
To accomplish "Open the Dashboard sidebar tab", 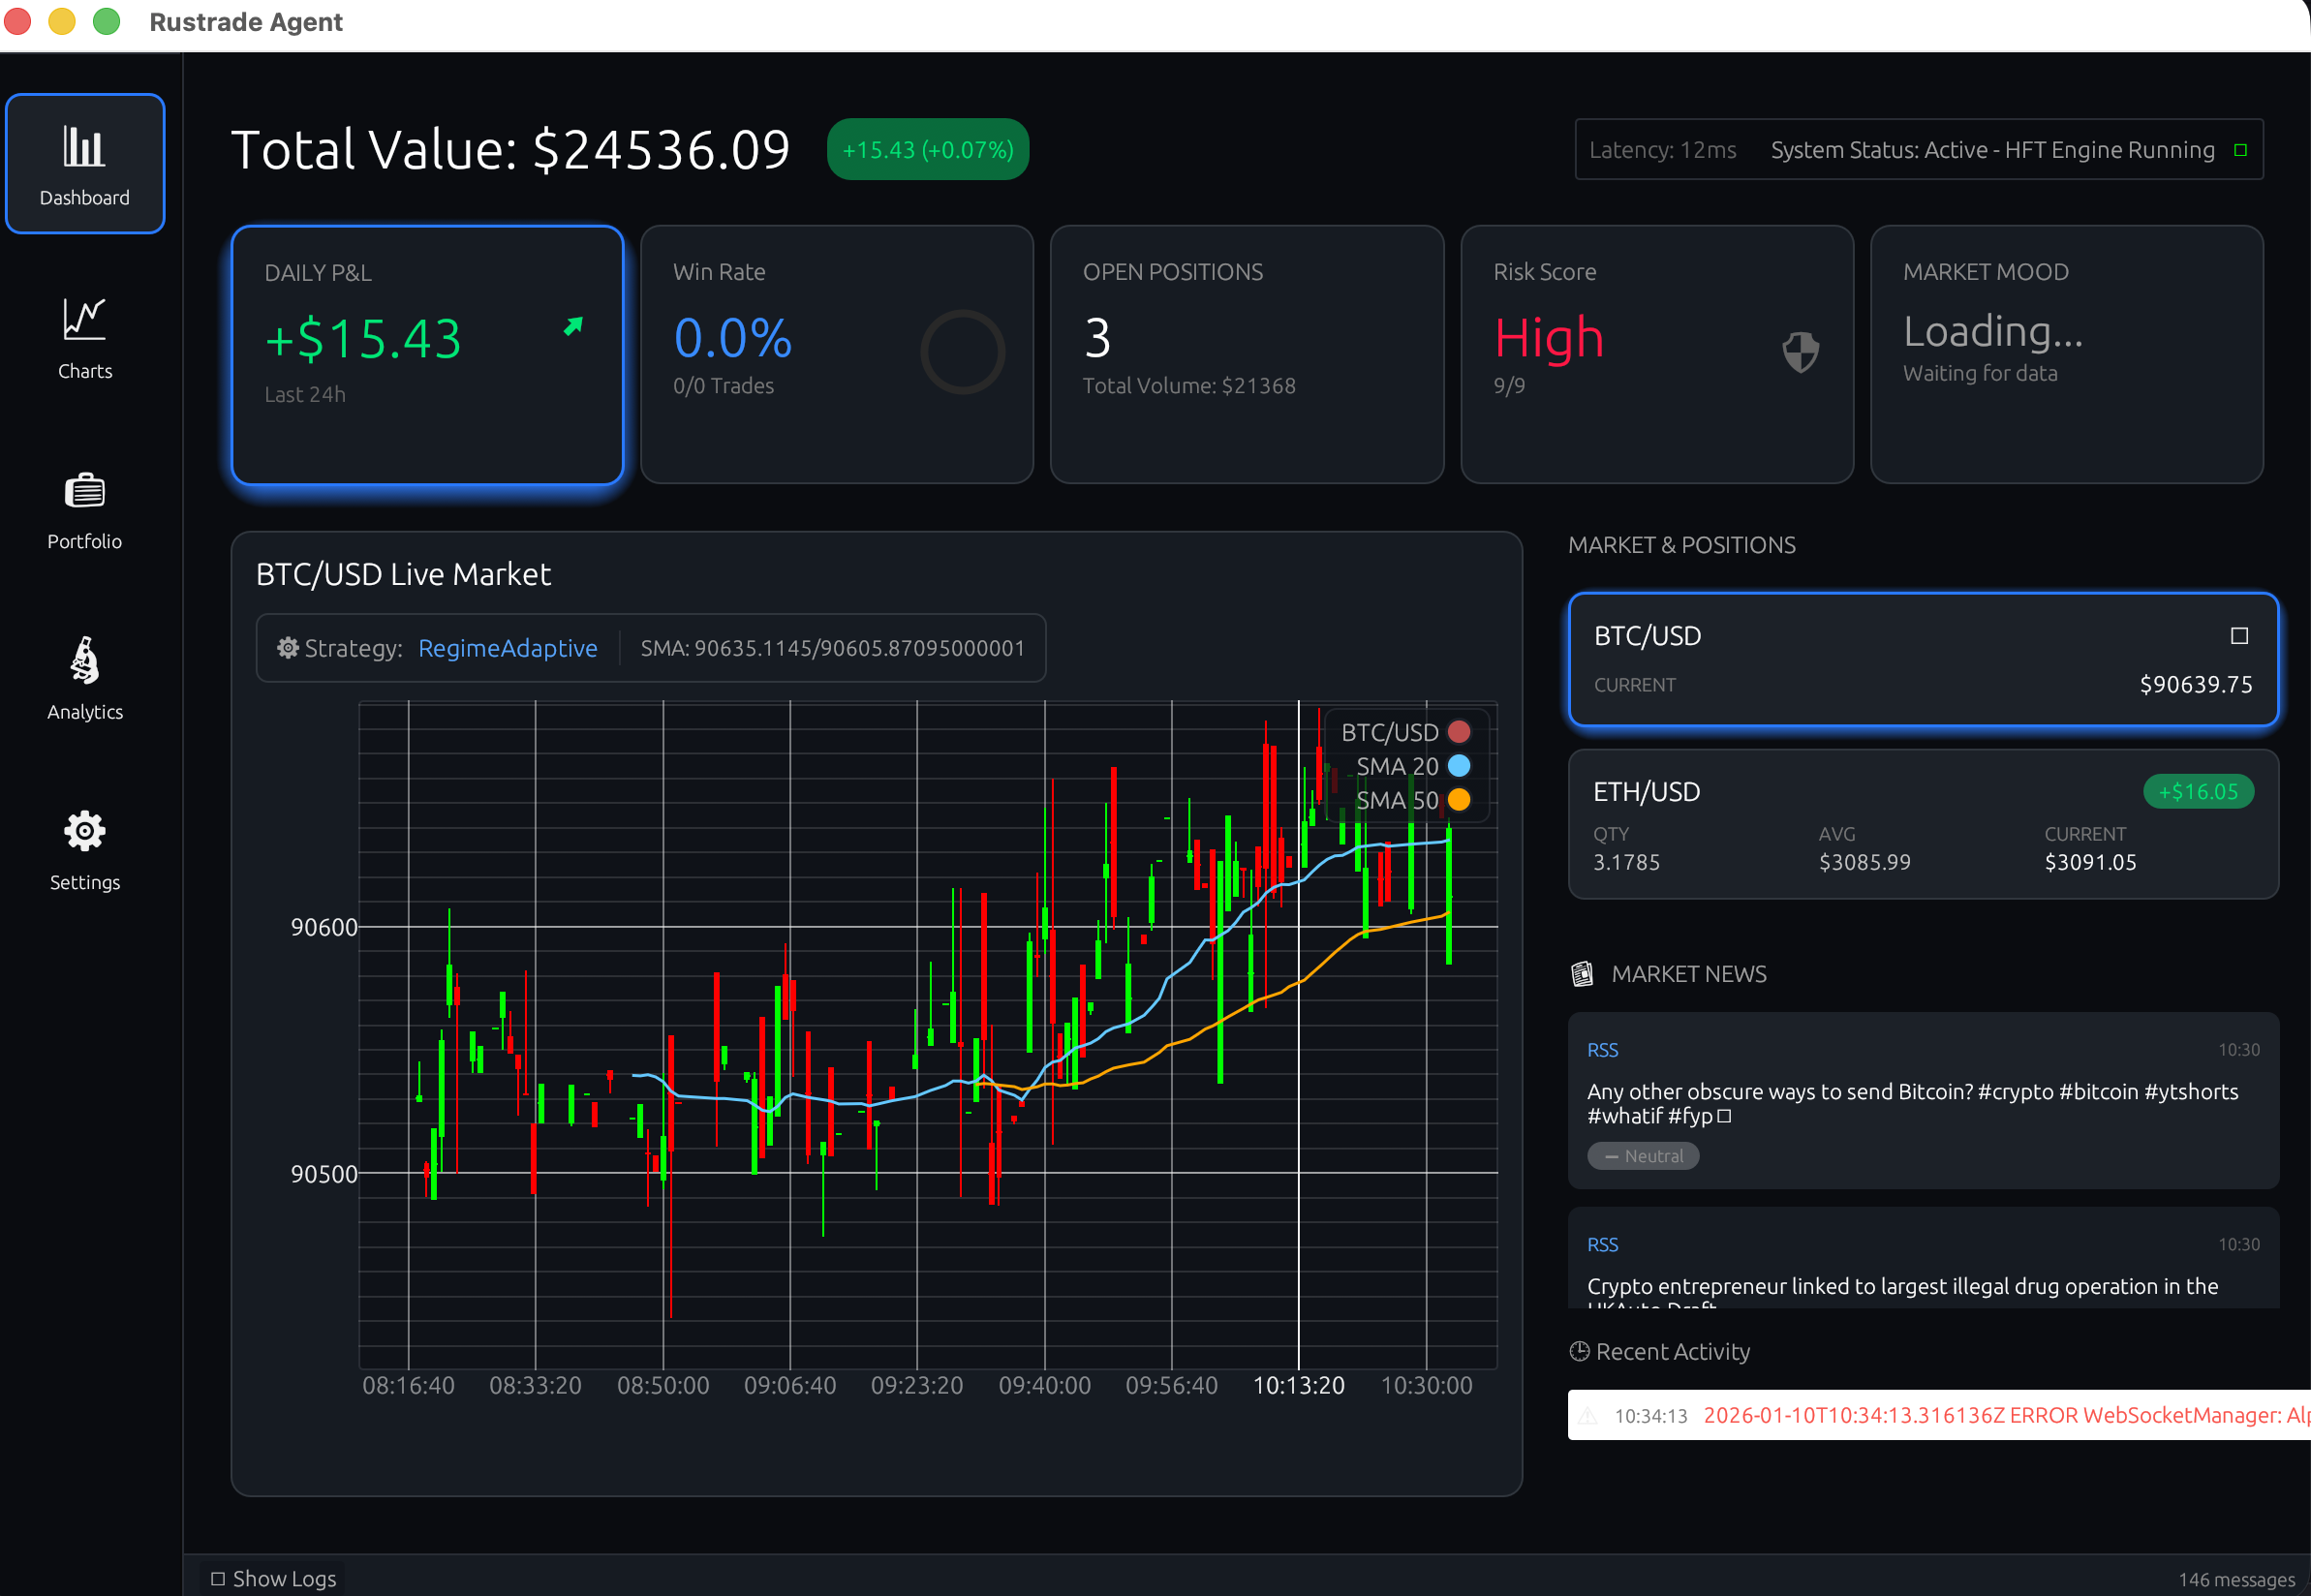I will click(x=85, y=163).
